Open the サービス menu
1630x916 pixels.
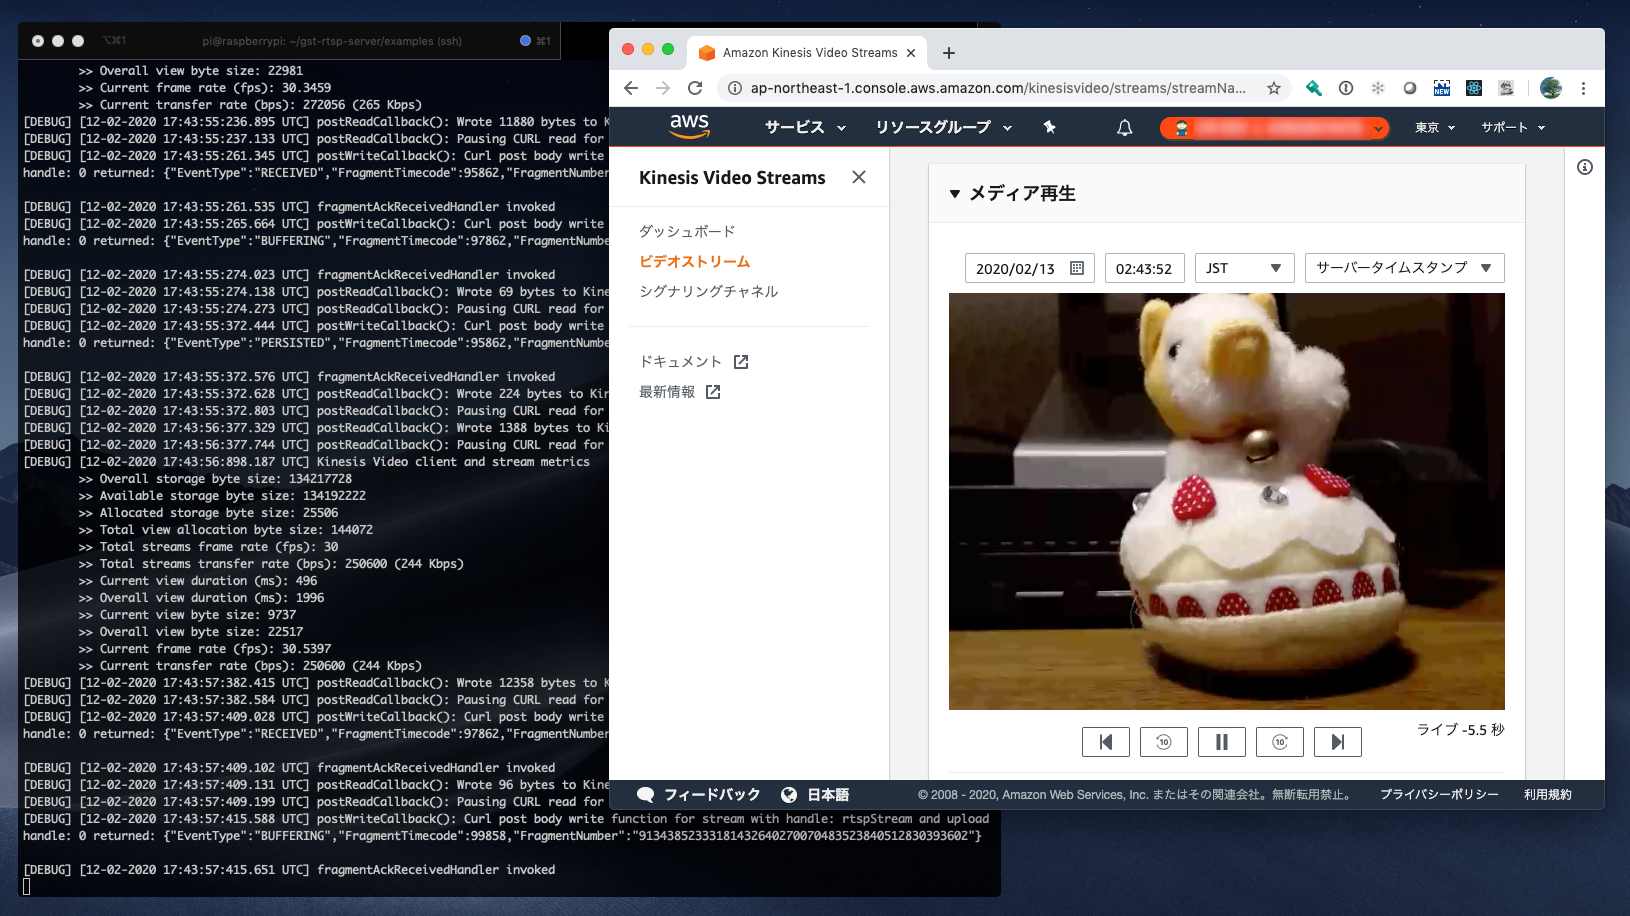click(x=797, y=127)
